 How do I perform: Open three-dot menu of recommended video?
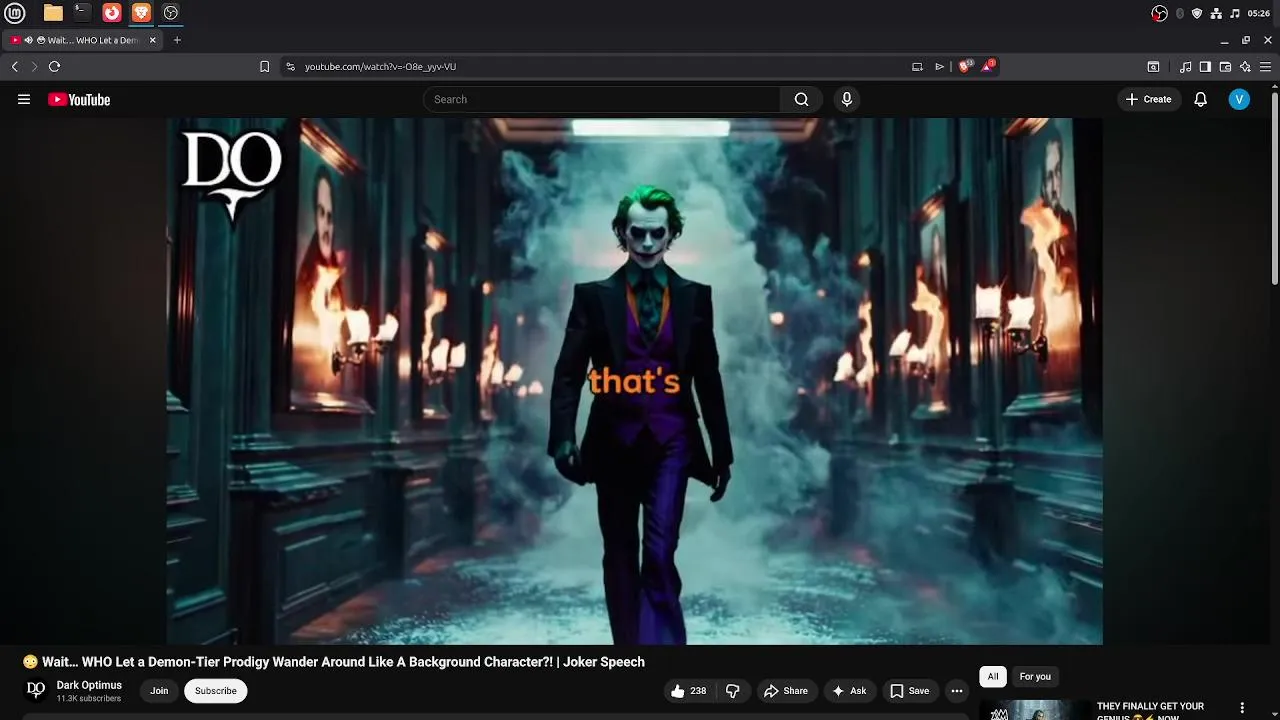point(1242,708)
